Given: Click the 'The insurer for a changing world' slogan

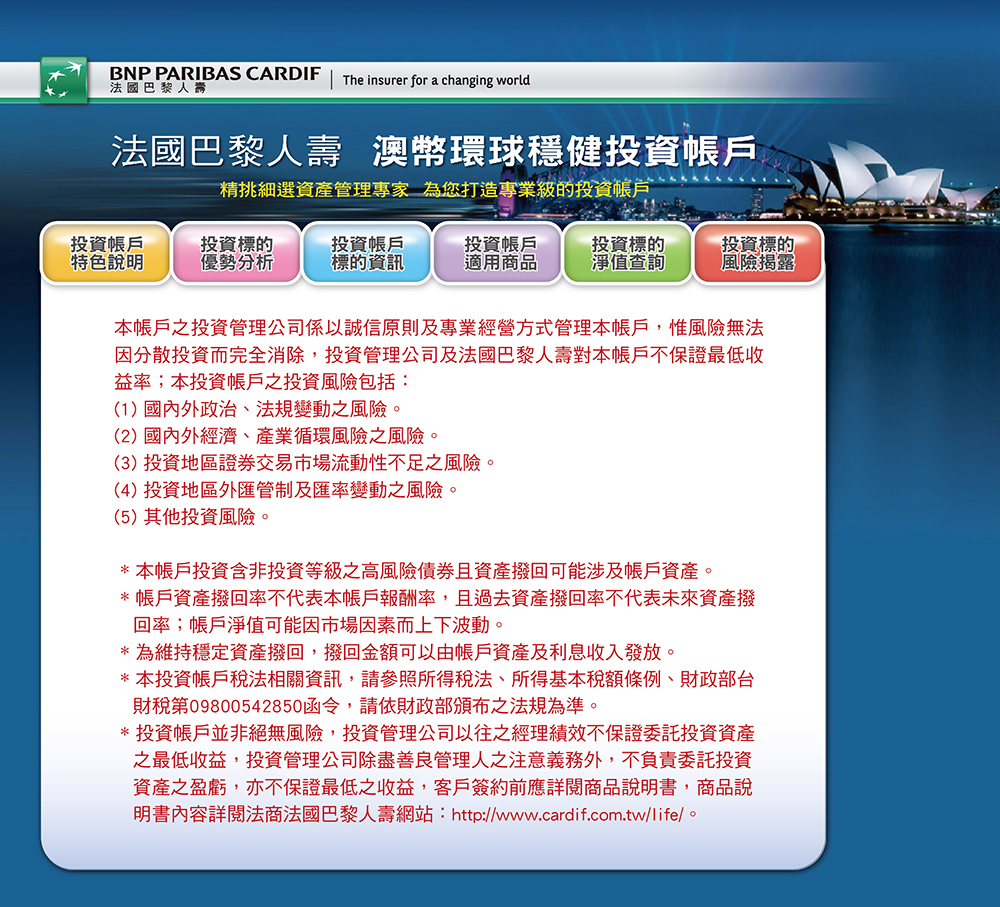Looking at the screenshot, I should point(436,80).
